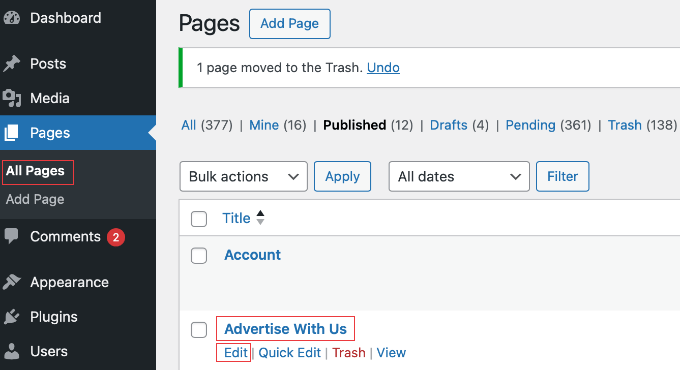Click Edit under Advertise With Us

coord(235,353)
